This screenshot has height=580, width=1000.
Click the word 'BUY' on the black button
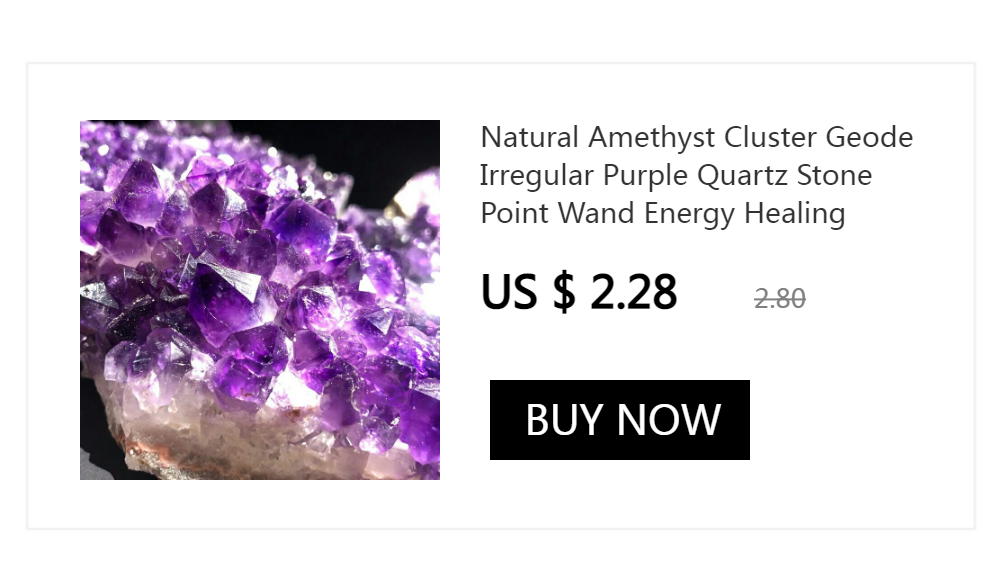(x=564, y=420)
